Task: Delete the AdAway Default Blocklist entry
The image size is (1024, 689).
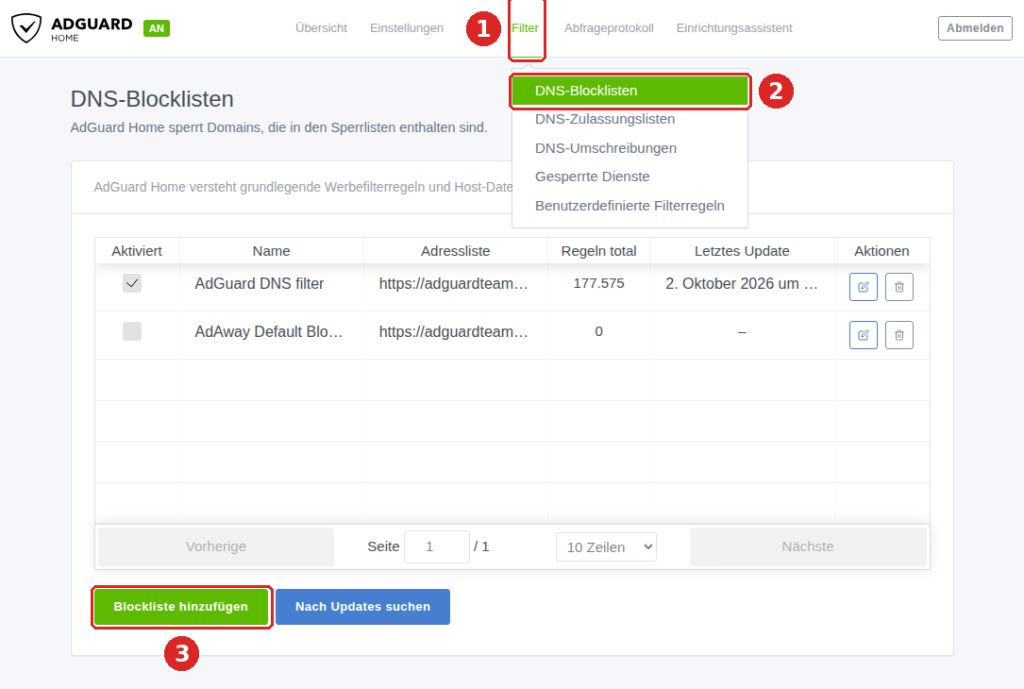Action: [x=899, y=335]
